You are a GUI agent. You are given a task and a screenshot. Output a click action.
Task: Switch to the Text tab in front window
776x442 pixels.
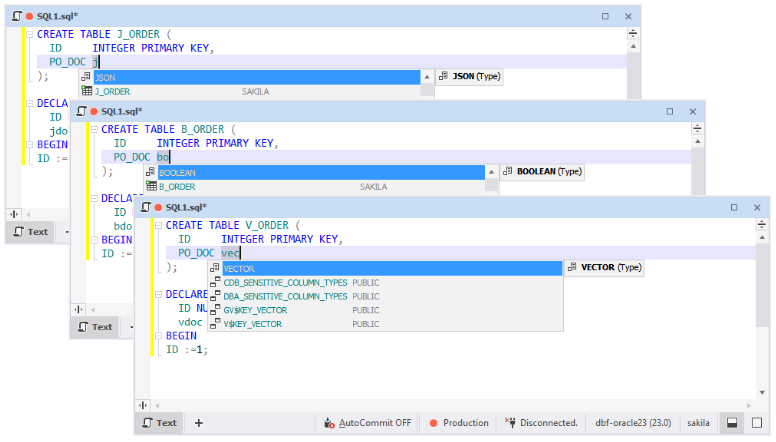pos(158,423)
